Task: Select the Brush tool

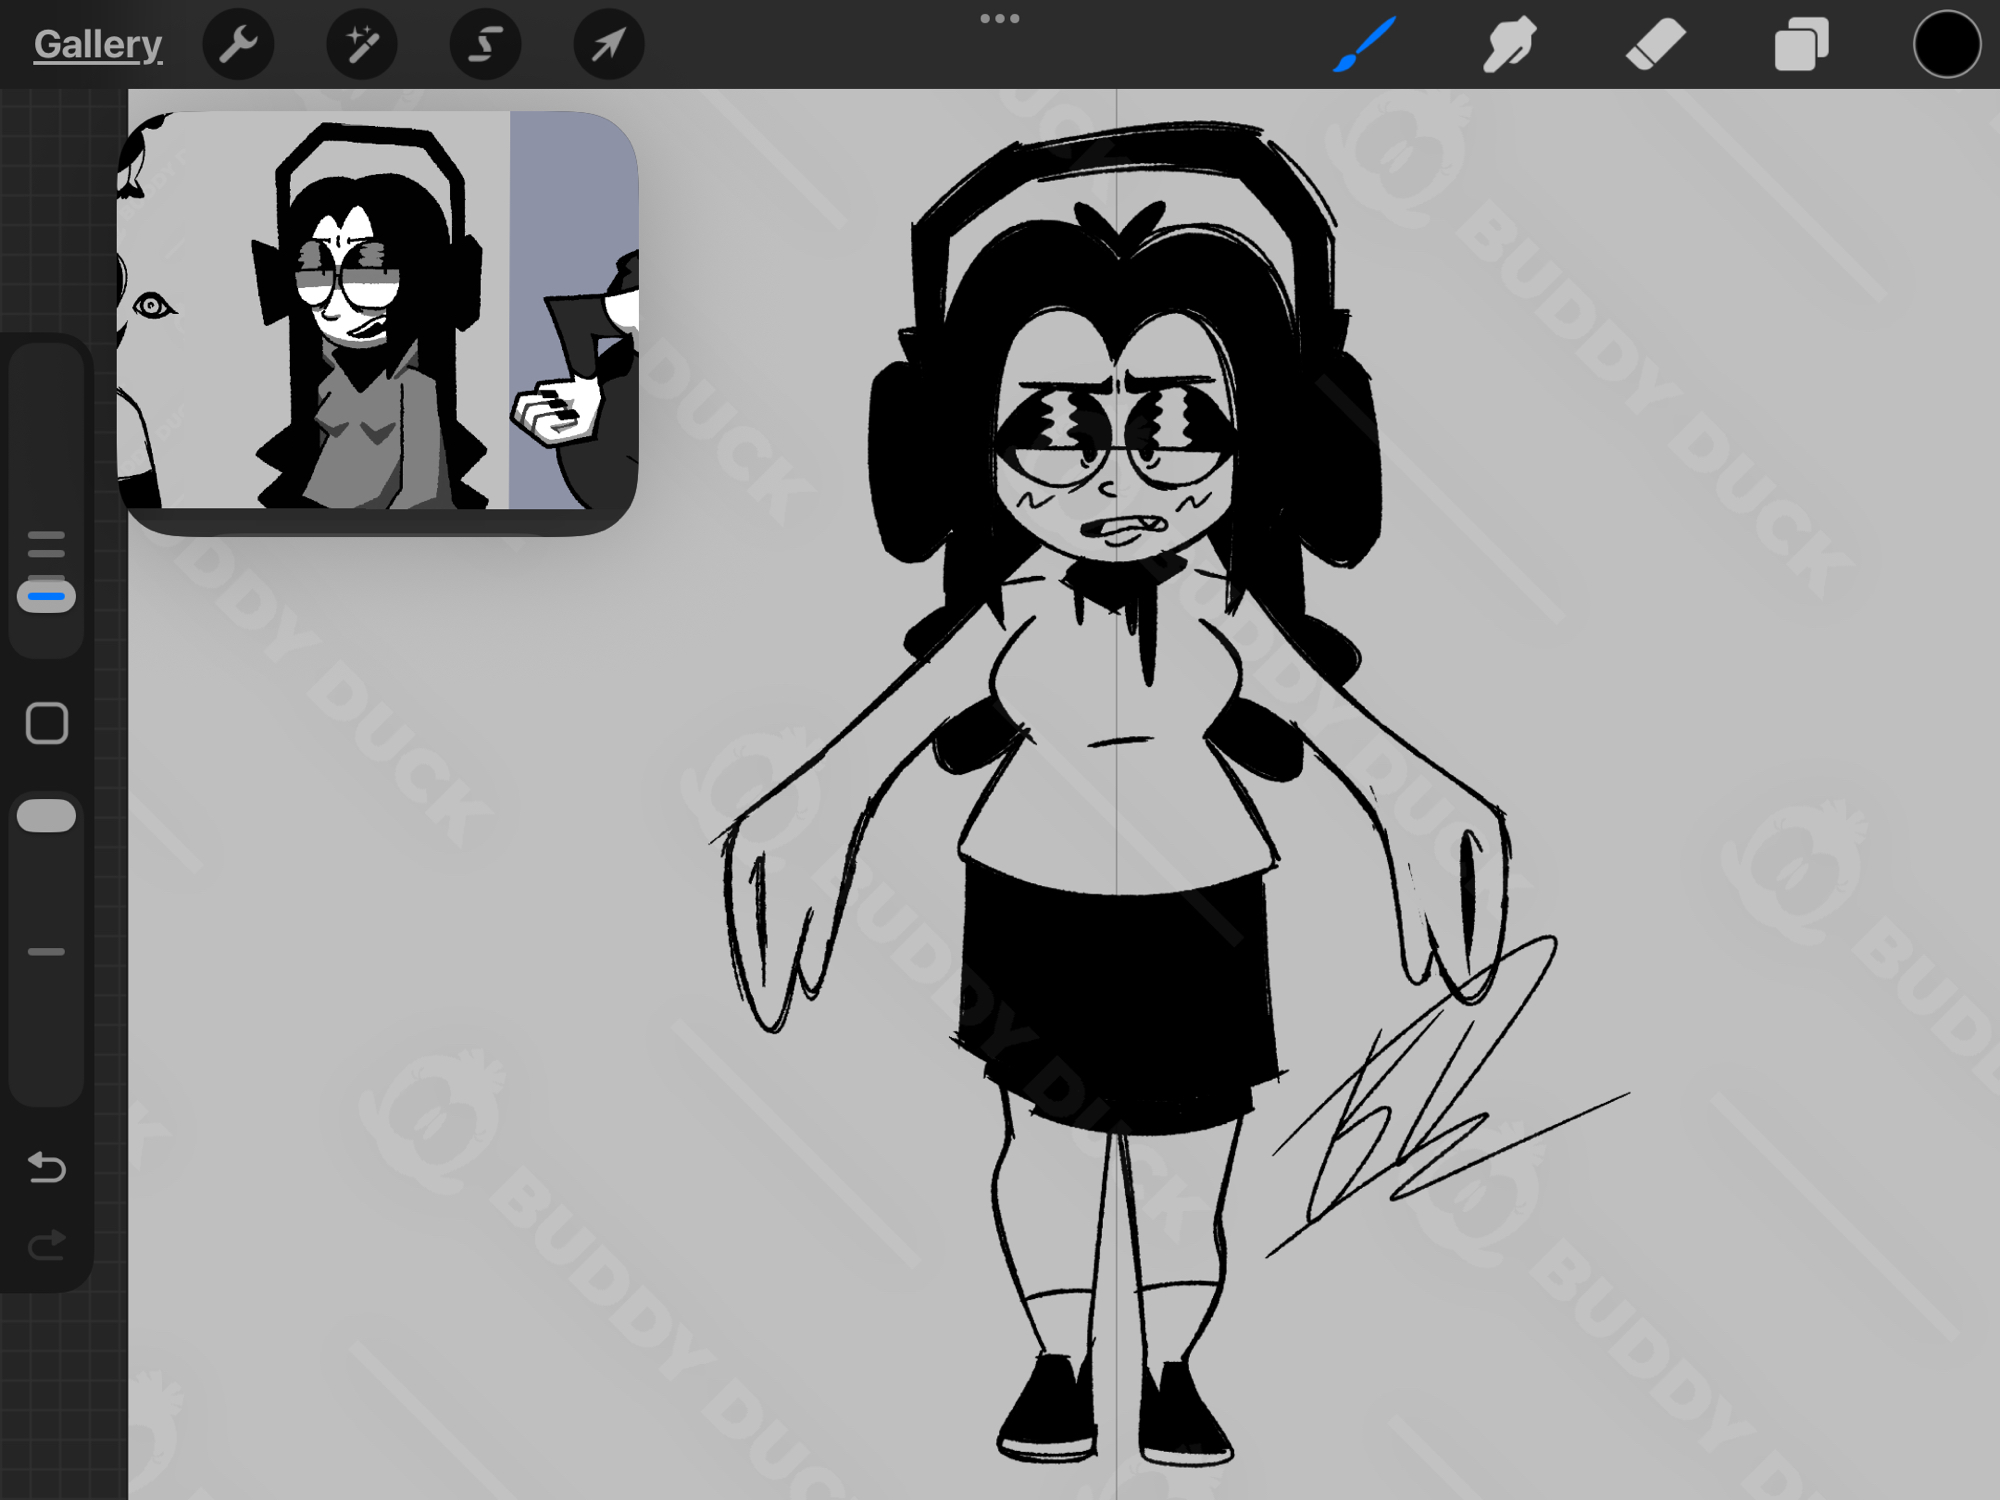Action: point(1364,45)
